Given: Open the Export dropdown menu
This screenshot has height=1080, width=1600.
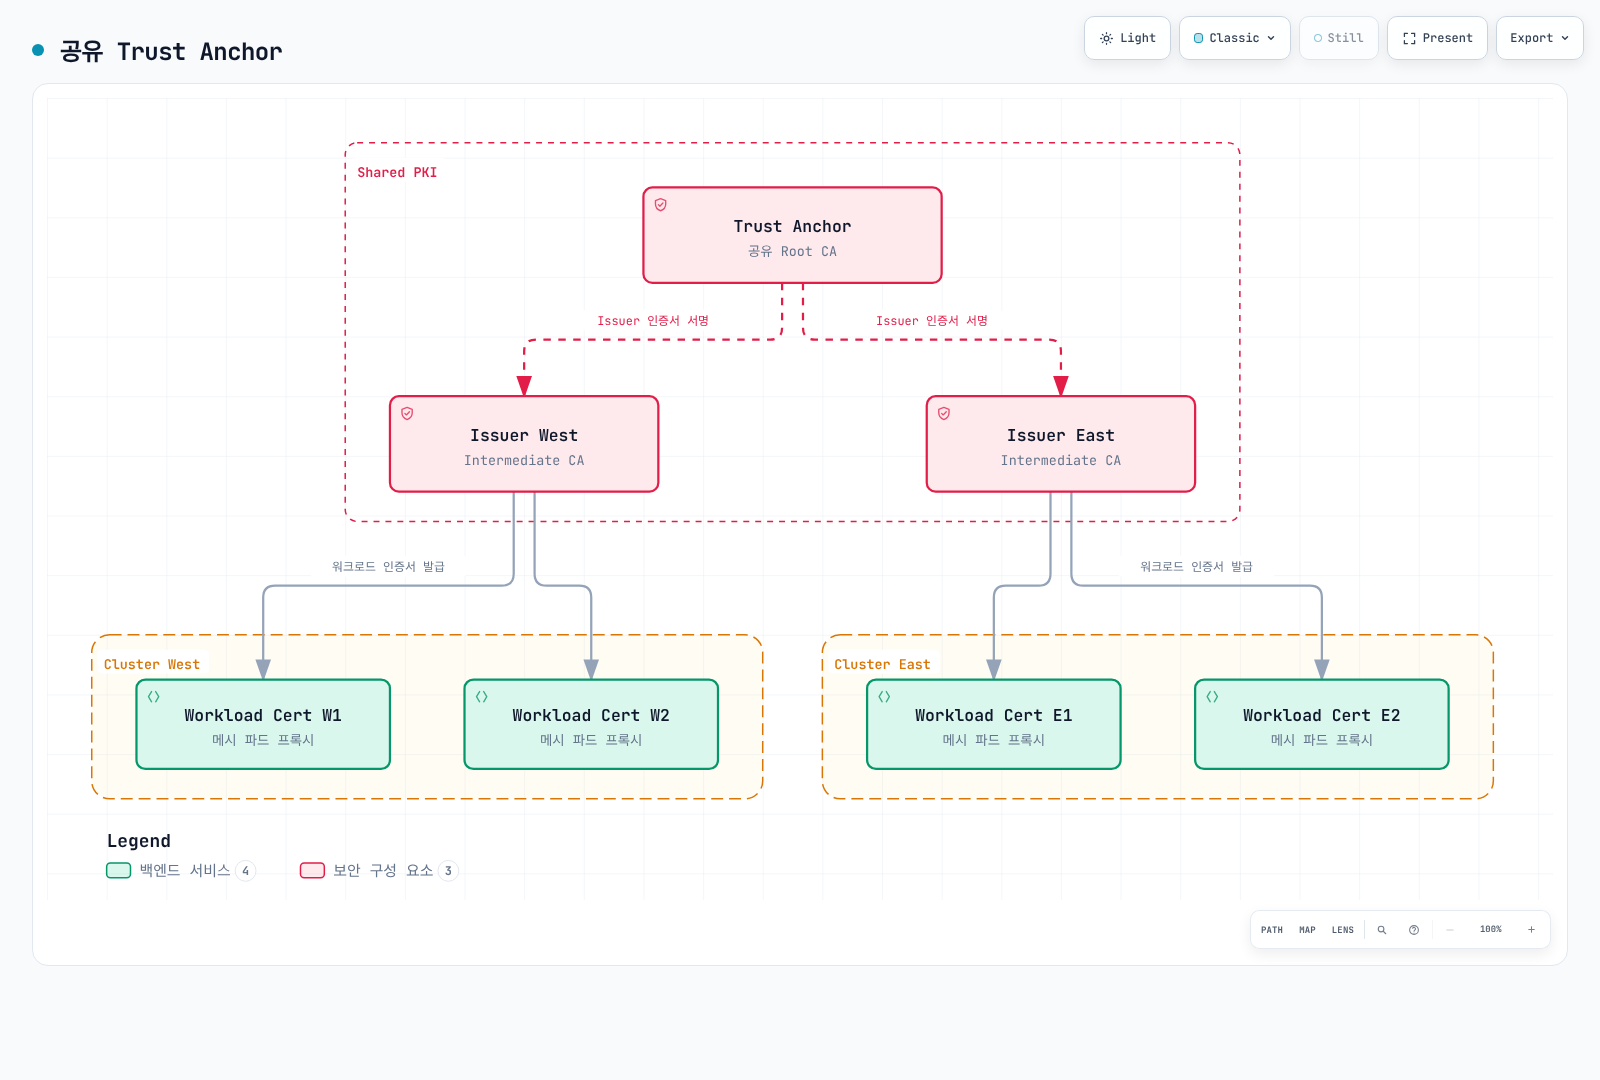Looking at the screenshot, I should [x=1540, y=38].
